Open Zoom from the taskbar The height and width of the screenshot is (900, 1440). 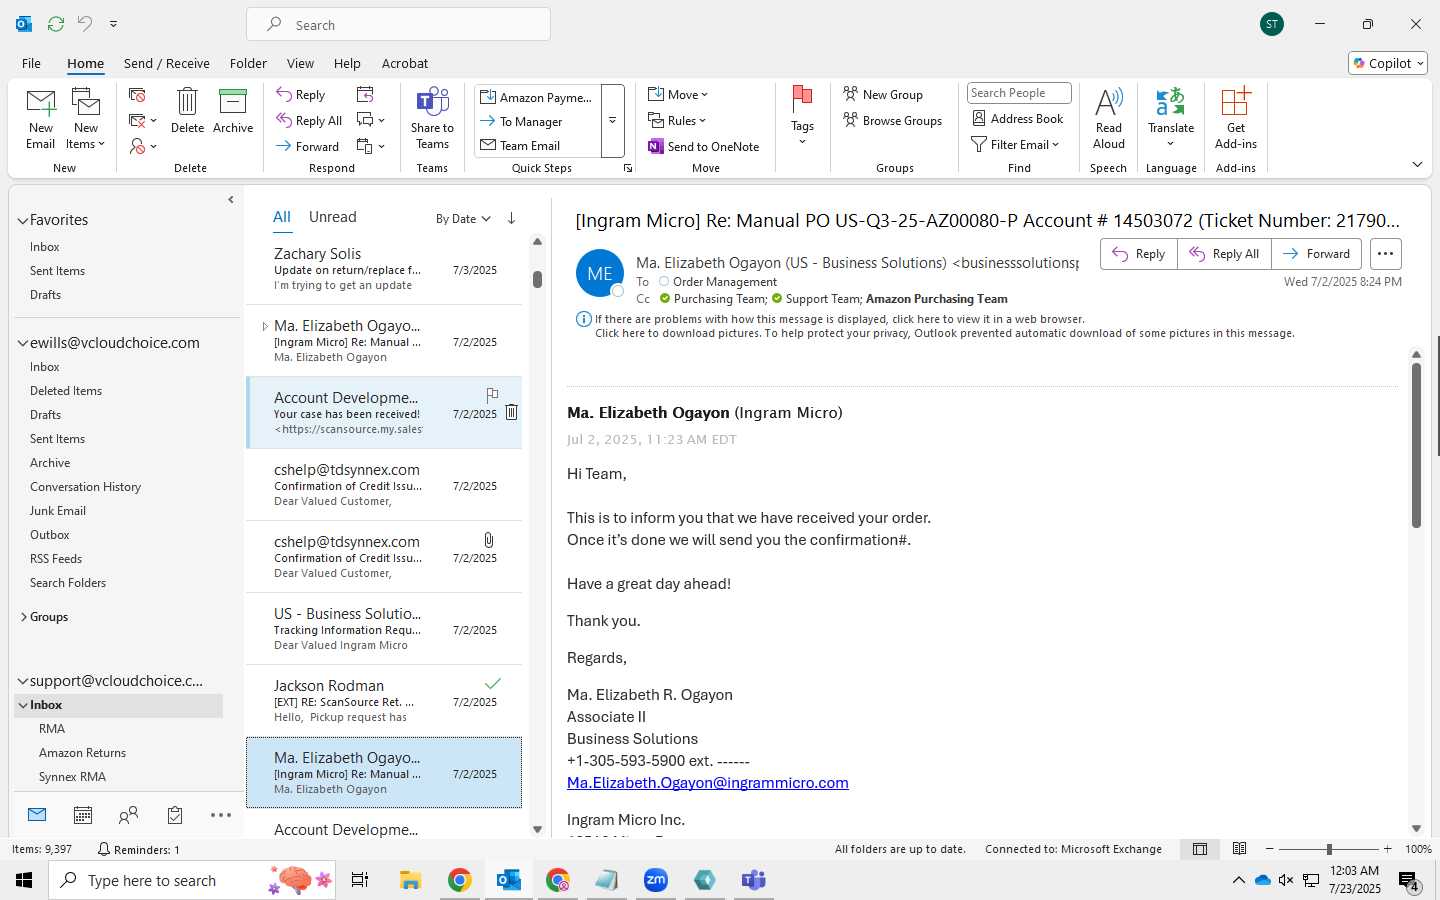point(655,880)
